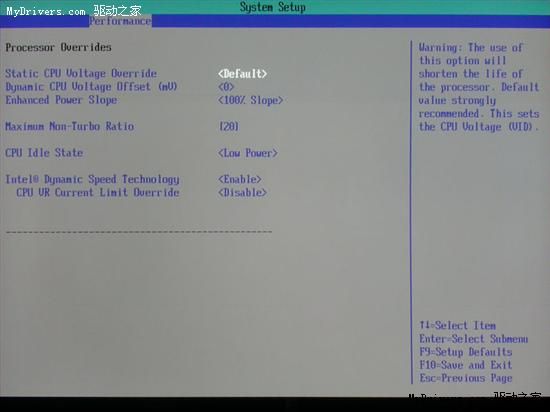Open the <Low Power> idle state selector
Viewport: 550px width, 412px height.
[x=248, y=153]
